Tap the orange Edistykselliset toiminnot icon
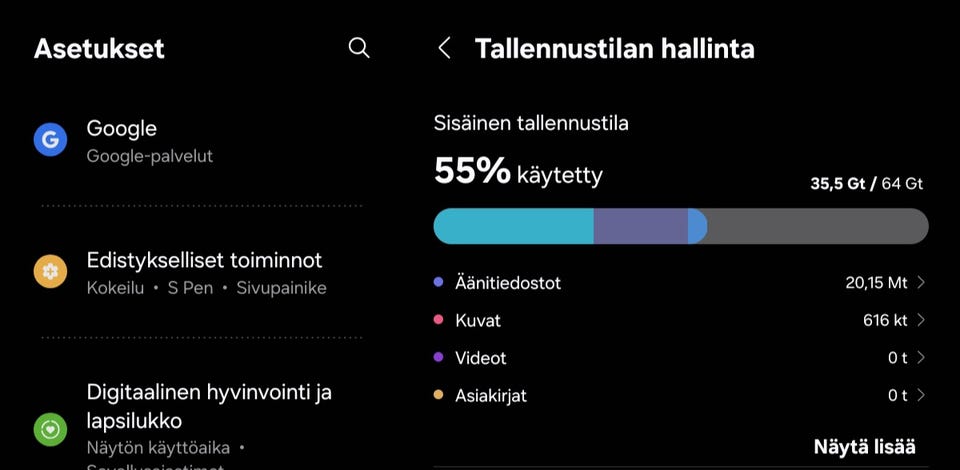This screenshot has height=470, width=960. coord(50,272)
